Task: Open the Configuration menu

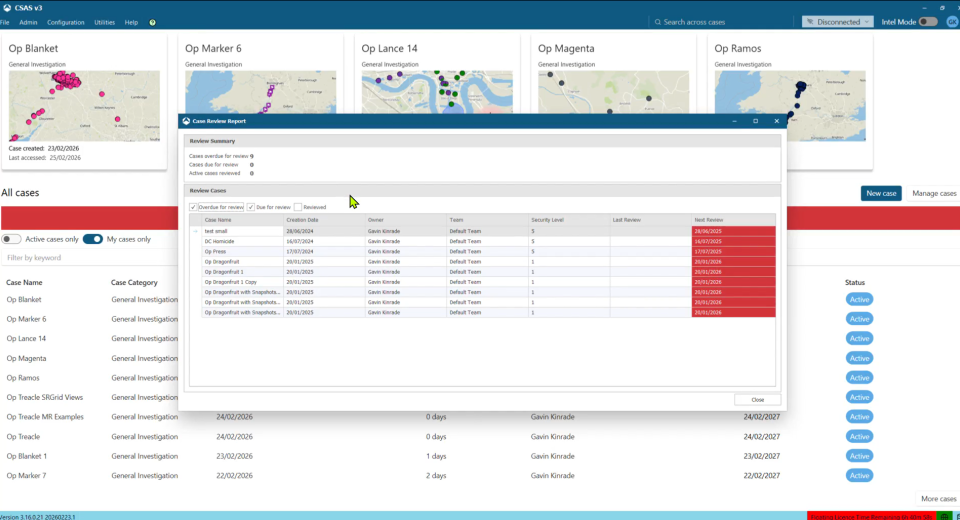Action: pos(66,22)
